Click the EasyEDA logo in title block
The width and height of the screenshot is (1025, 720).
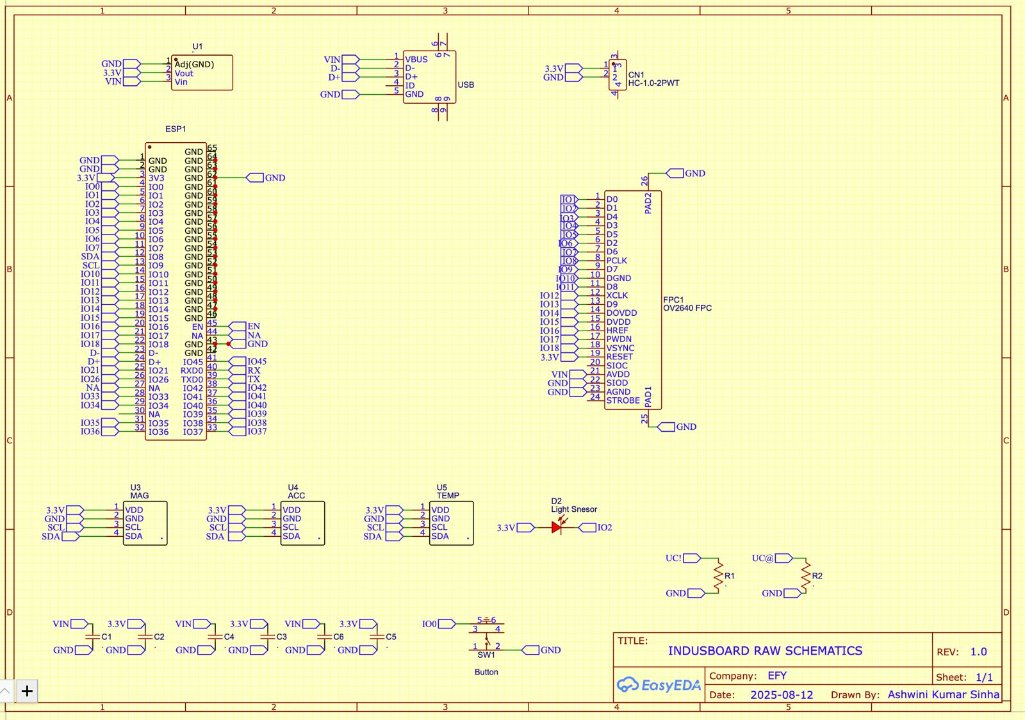[x=659, y=685]
